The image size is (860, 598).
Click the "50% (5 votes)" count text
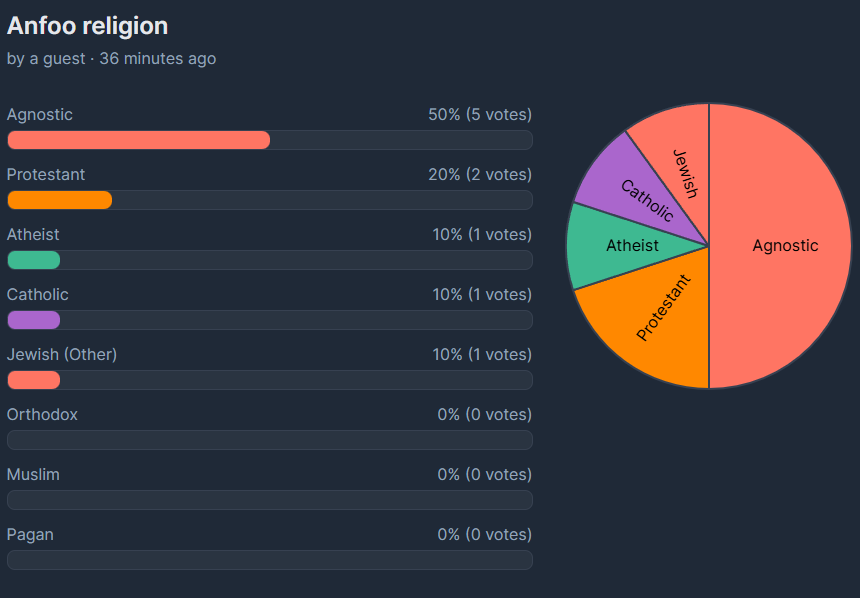[480, 115]
